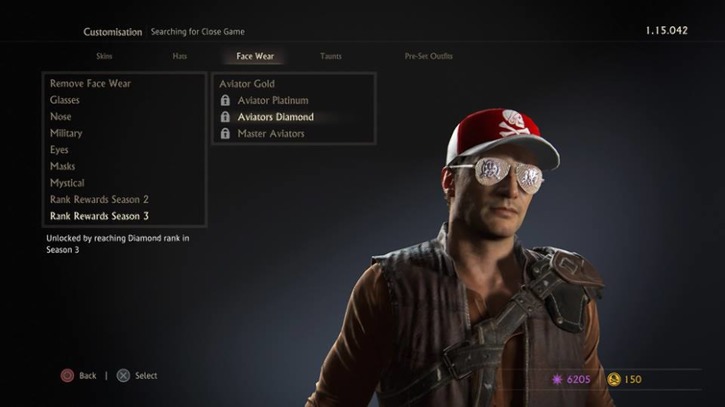
Task: Go to the Taunts tab
Action: coord(331,56)
